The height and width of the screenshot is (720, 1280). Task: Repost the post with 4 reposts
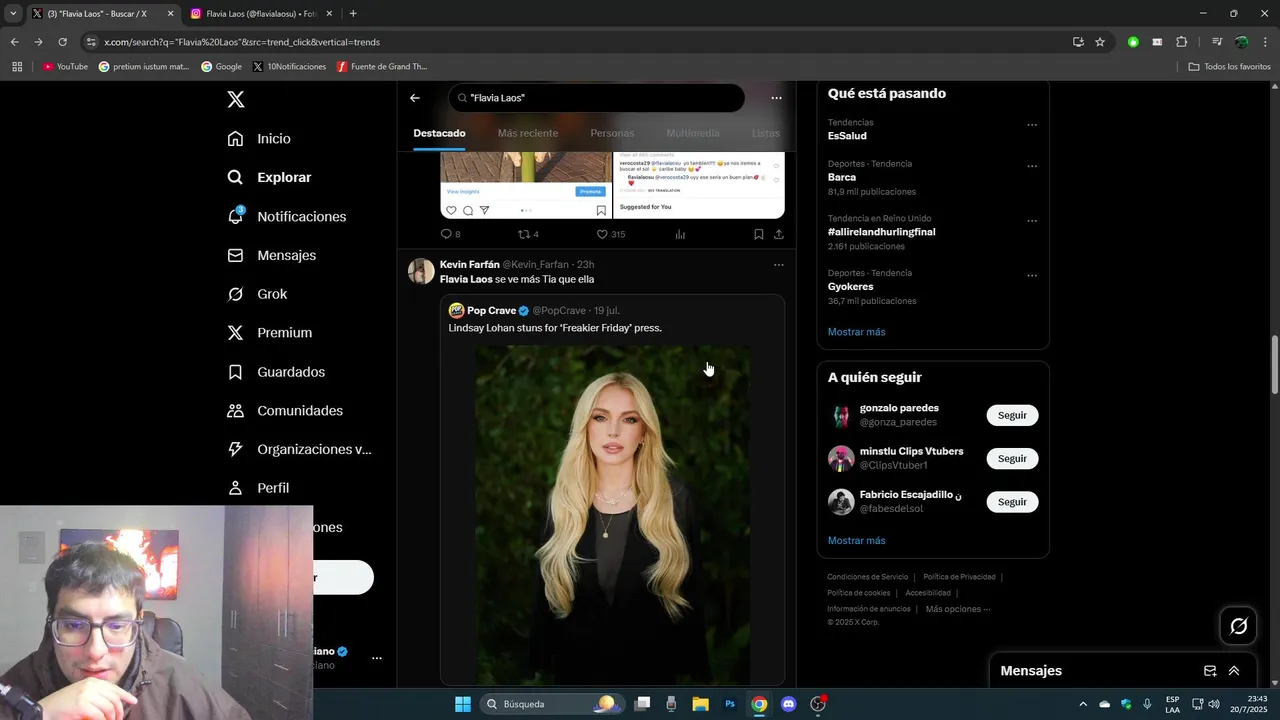(528, 234)
